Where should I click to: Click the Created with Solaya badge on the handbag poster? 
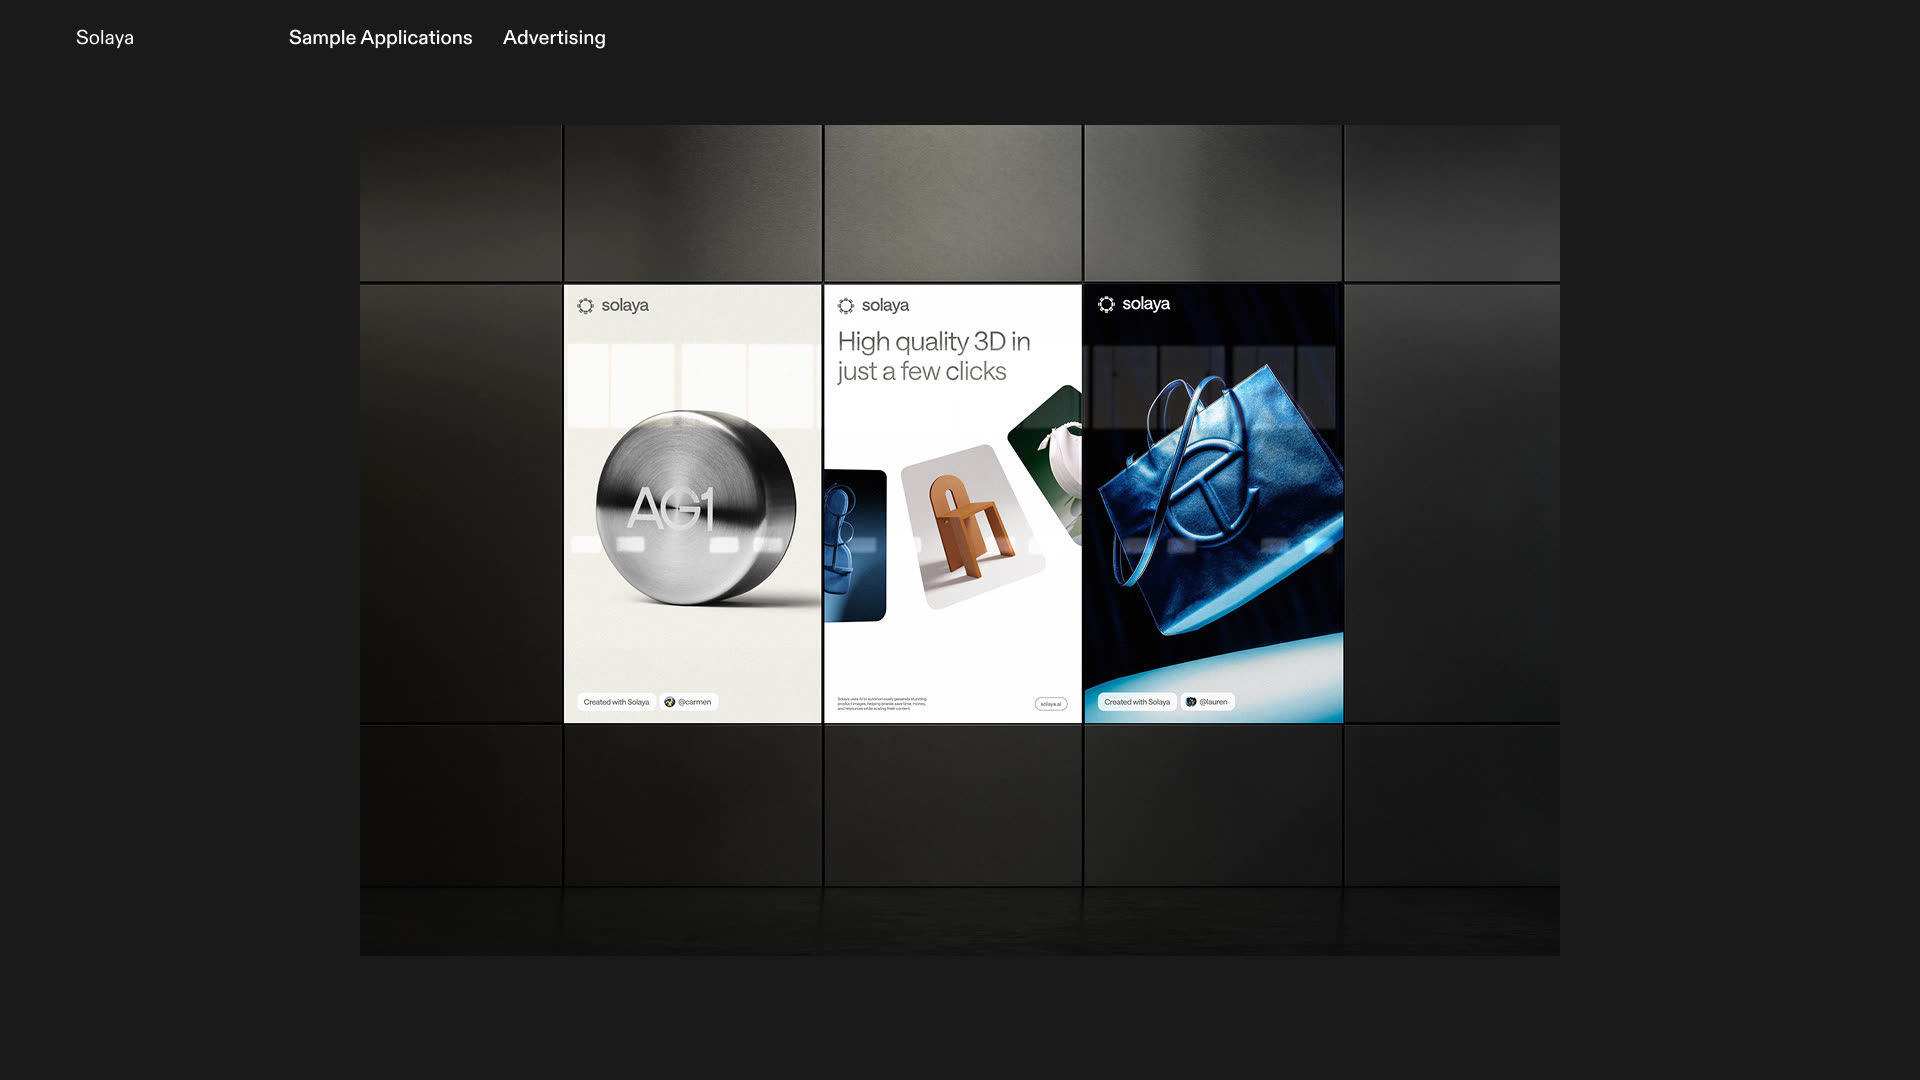point(1137,701)
